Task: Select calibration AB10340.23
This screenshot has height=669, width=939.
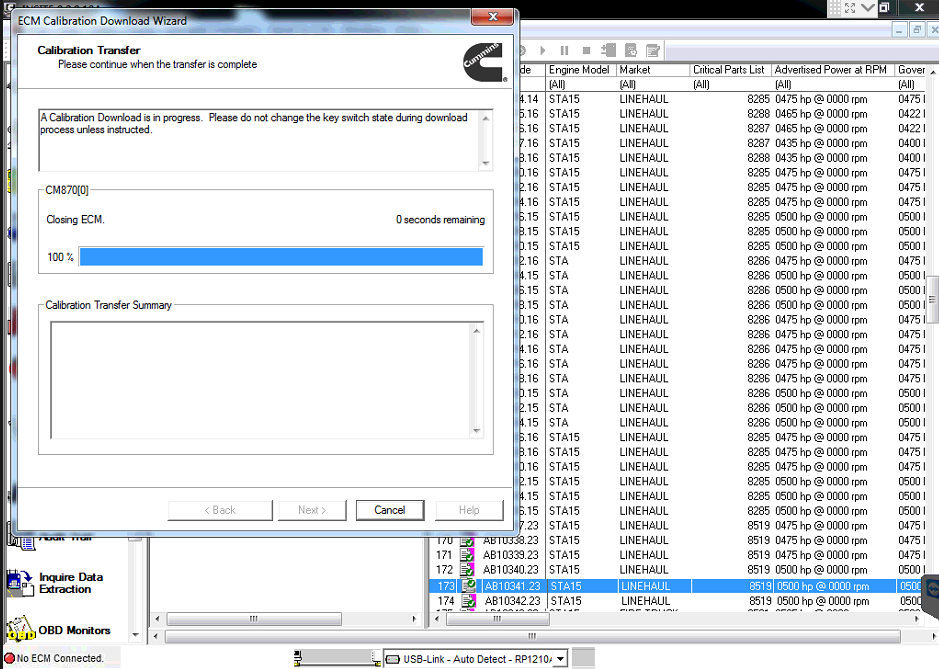Action: pos(511,570)
